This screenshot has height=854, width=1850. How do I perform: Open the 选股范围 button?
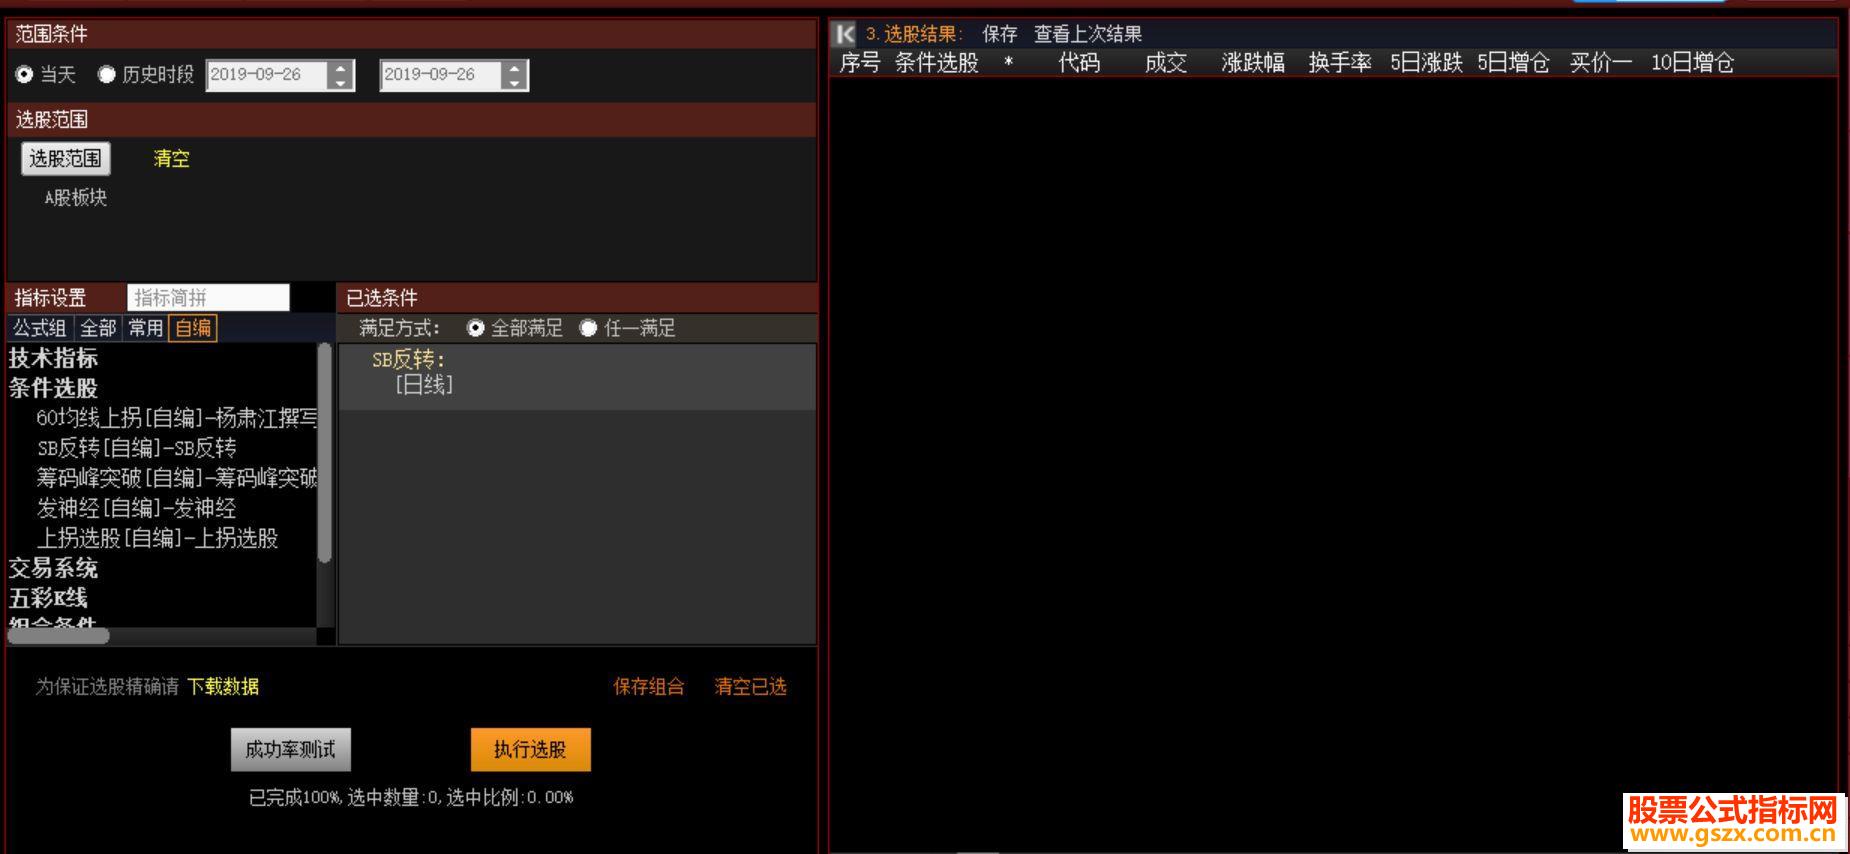66,158
